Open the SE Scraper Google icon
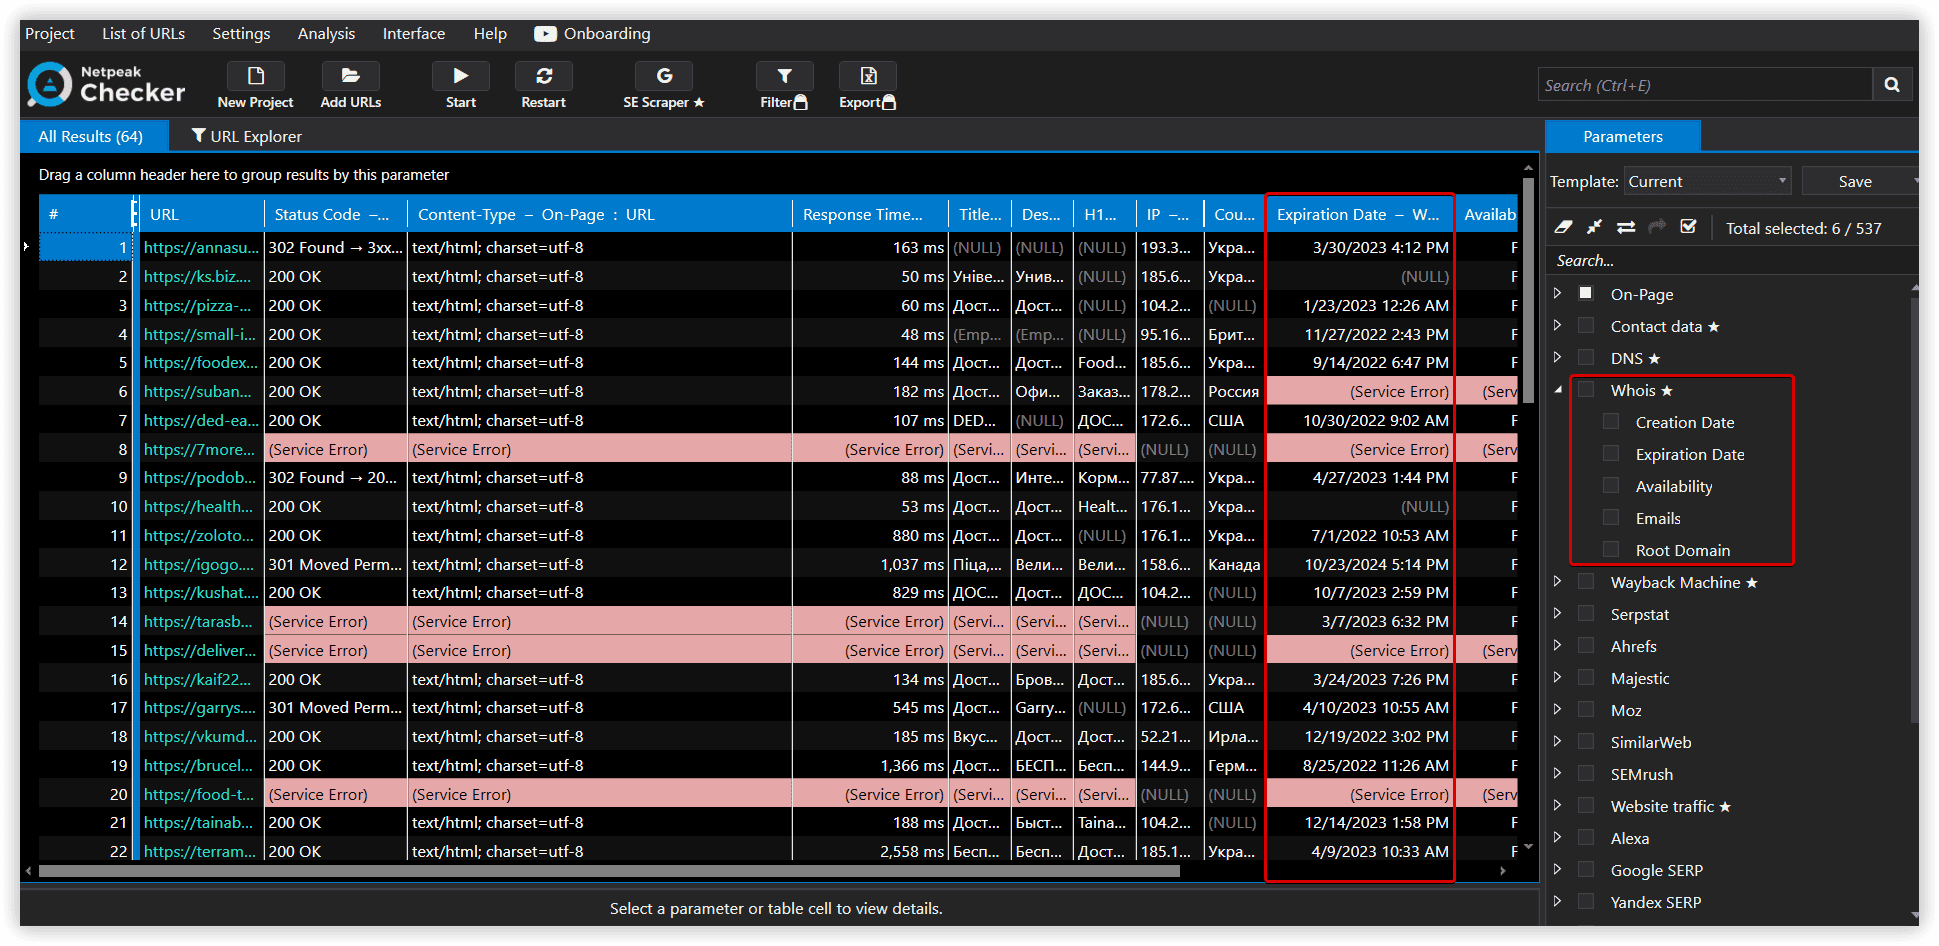Viewport: 1939px width, 946px height. coord(664,76)
